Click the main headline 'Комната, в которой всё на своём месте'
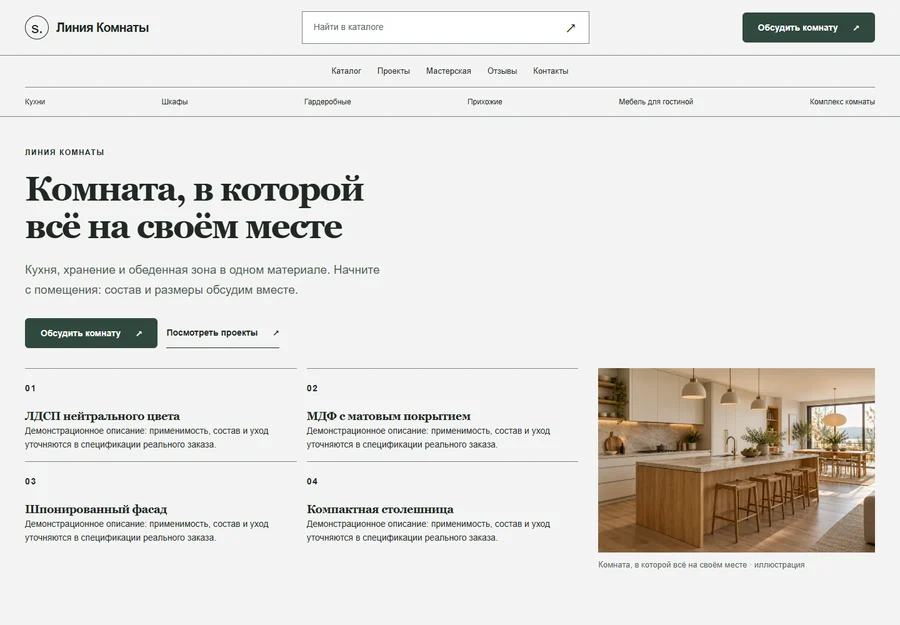Image resolution: width=900 pixels, height=625 pixels. click(195, 208)
